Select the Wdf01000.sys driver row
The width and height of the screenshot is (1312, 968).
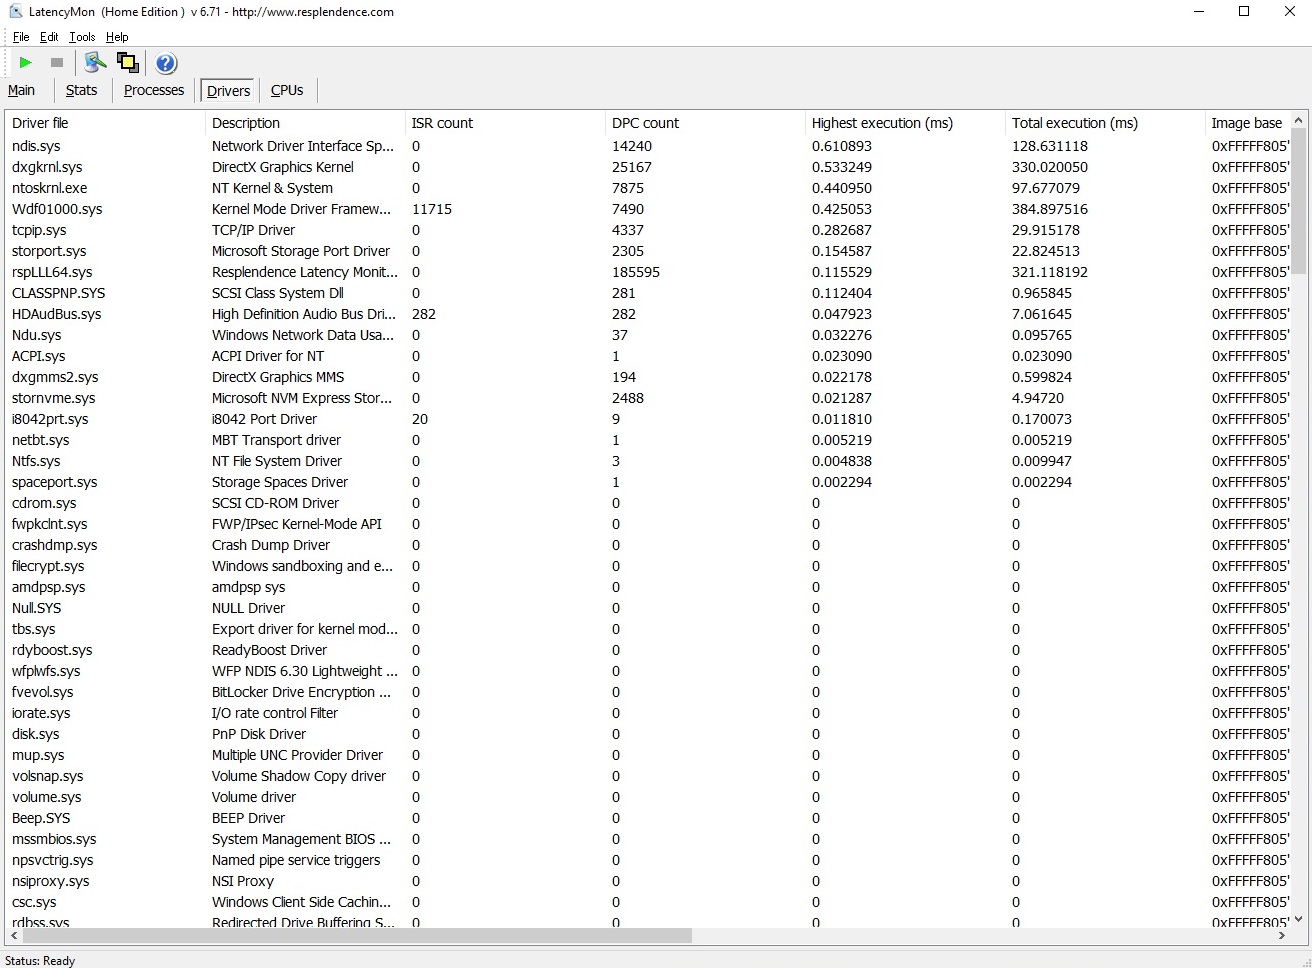pos(648,209)
